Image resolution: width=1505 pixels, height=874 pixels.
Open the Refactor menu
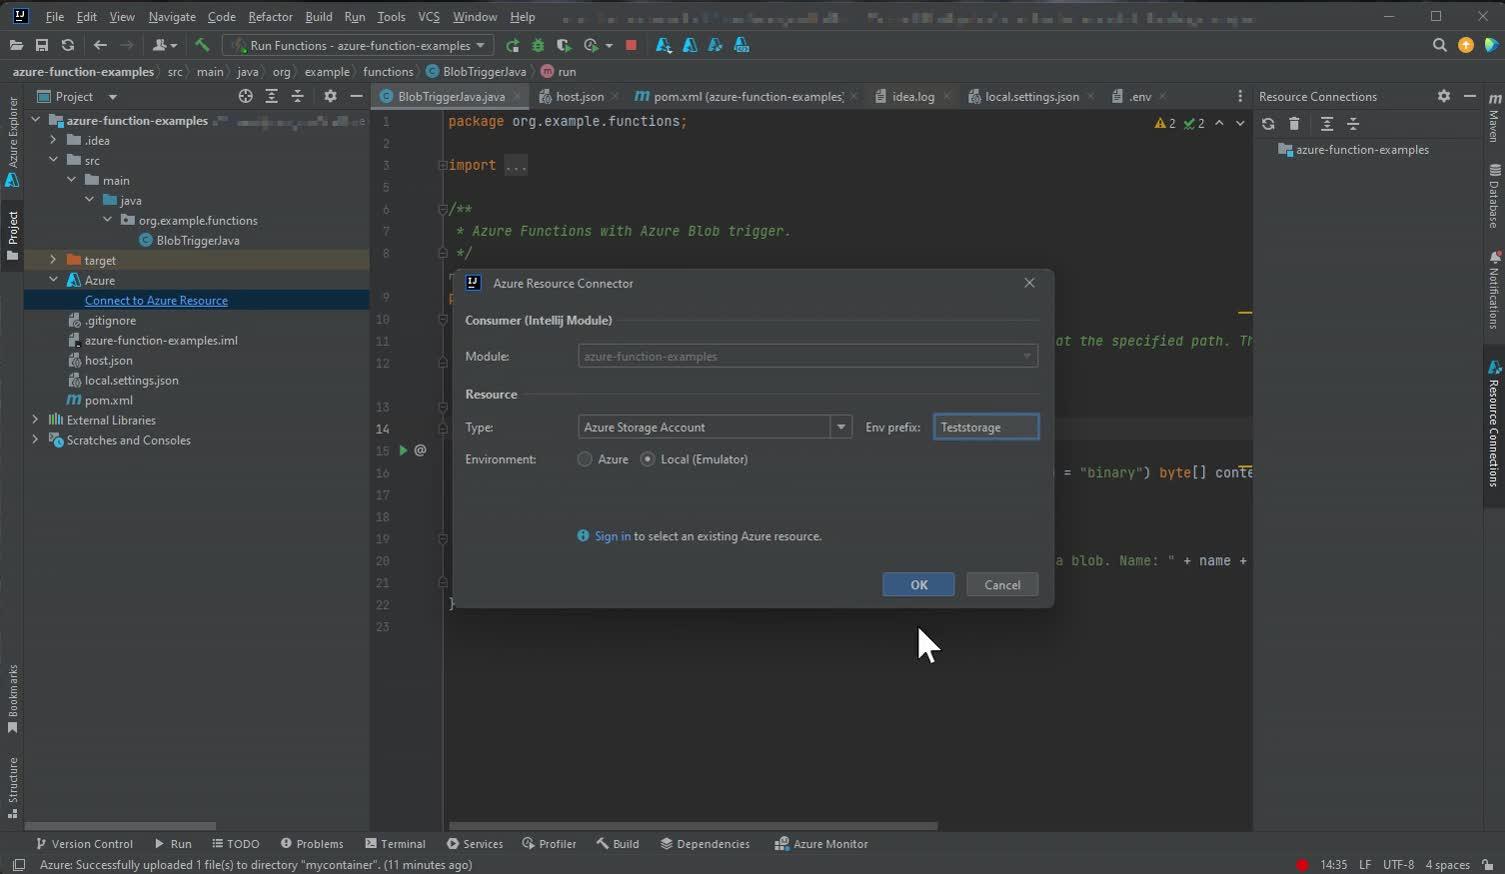coord(270,16)
